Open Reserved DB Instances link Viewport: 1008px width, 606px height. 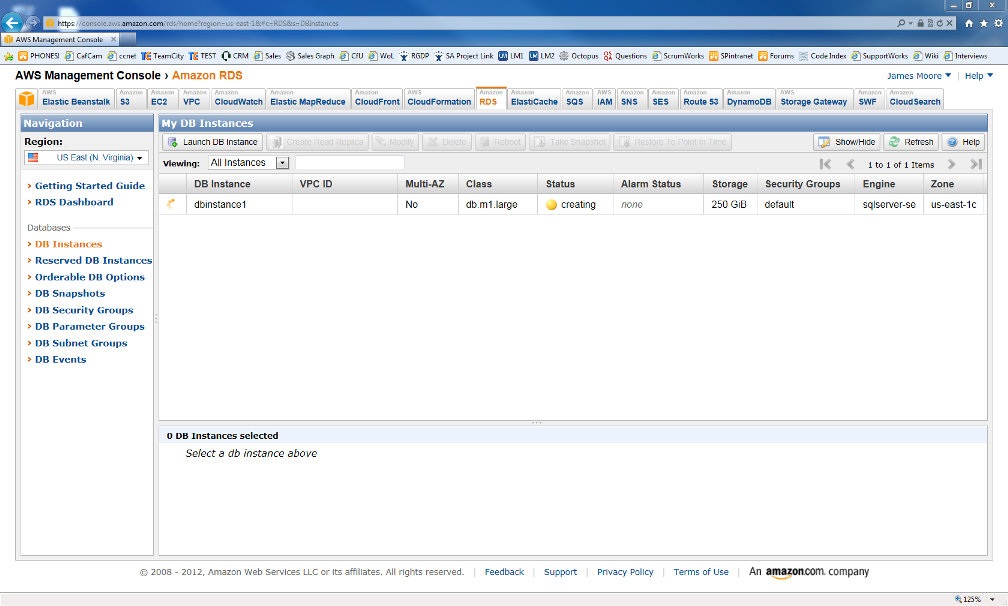[93, 260]
